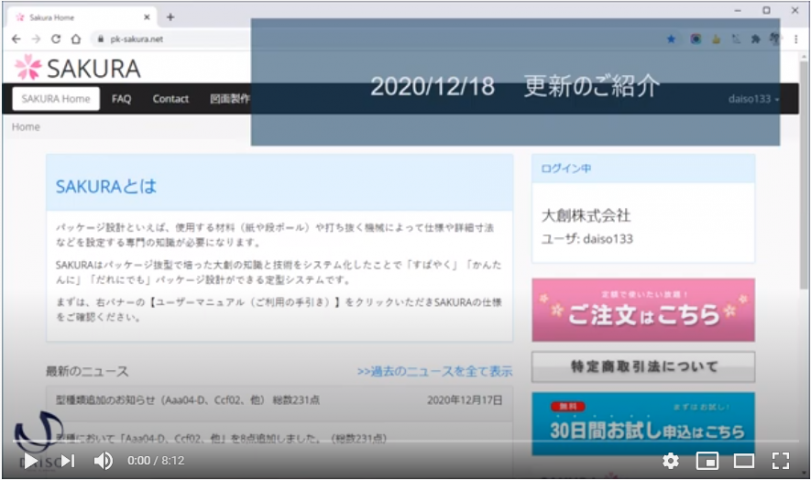Click the SAKURAとは heading
The width and height of the screenshot is (811, 480).
[x=106, y=187]
